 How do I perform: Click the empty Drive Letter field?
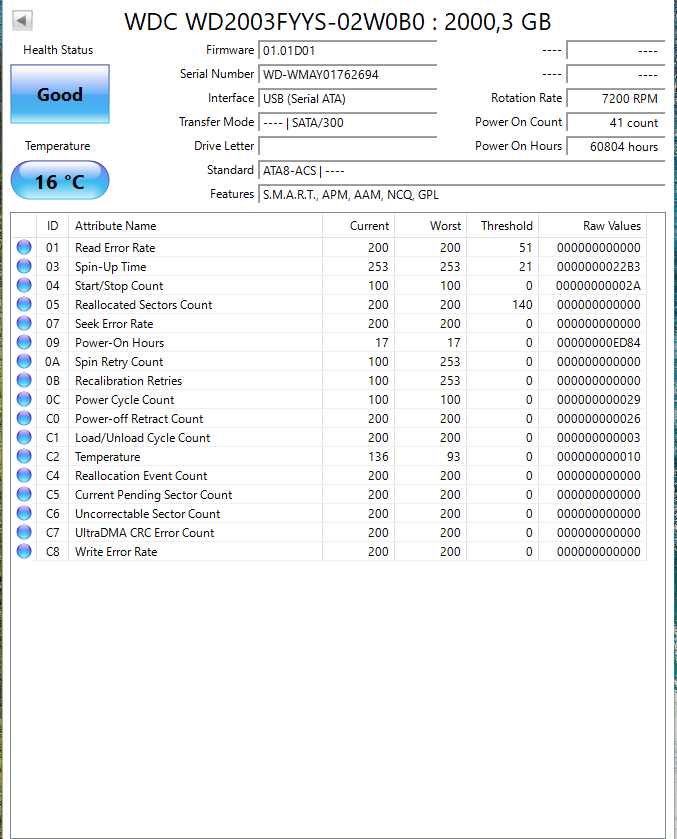point(347,146)
